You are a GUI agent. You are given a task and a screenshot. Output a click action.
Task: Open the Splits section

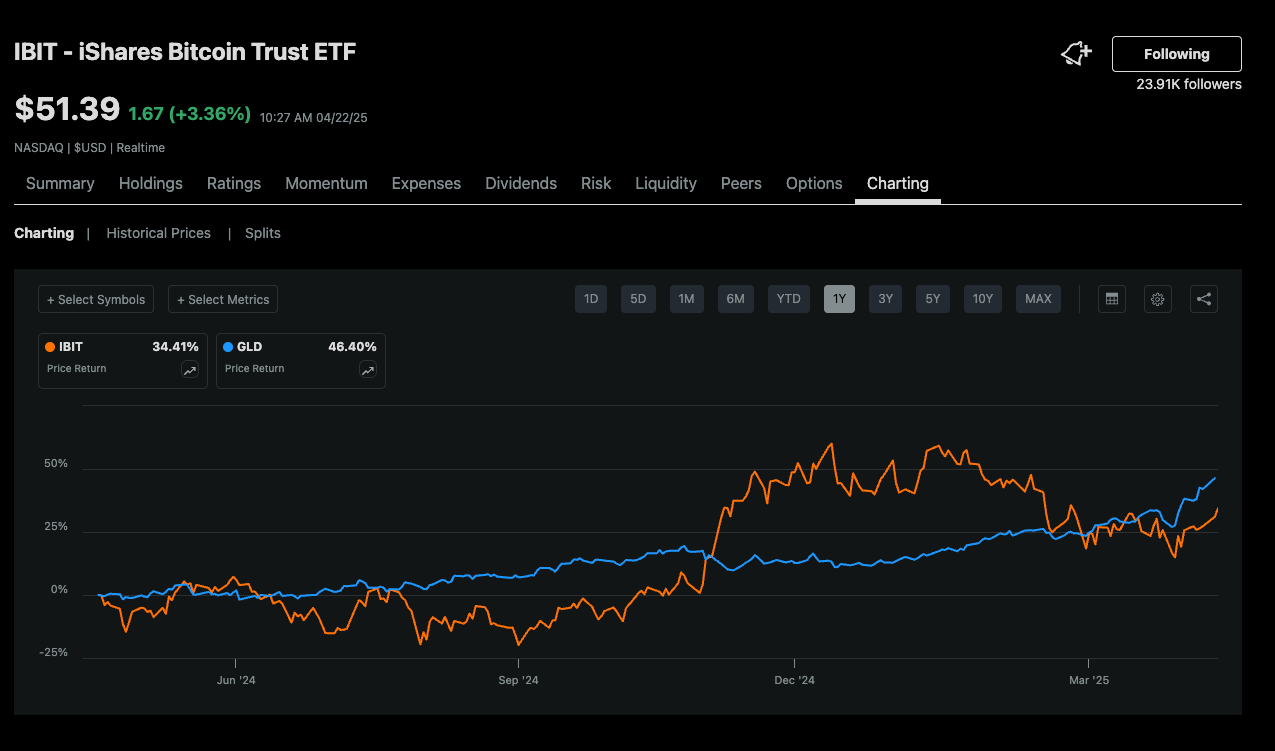coord(262,233)
